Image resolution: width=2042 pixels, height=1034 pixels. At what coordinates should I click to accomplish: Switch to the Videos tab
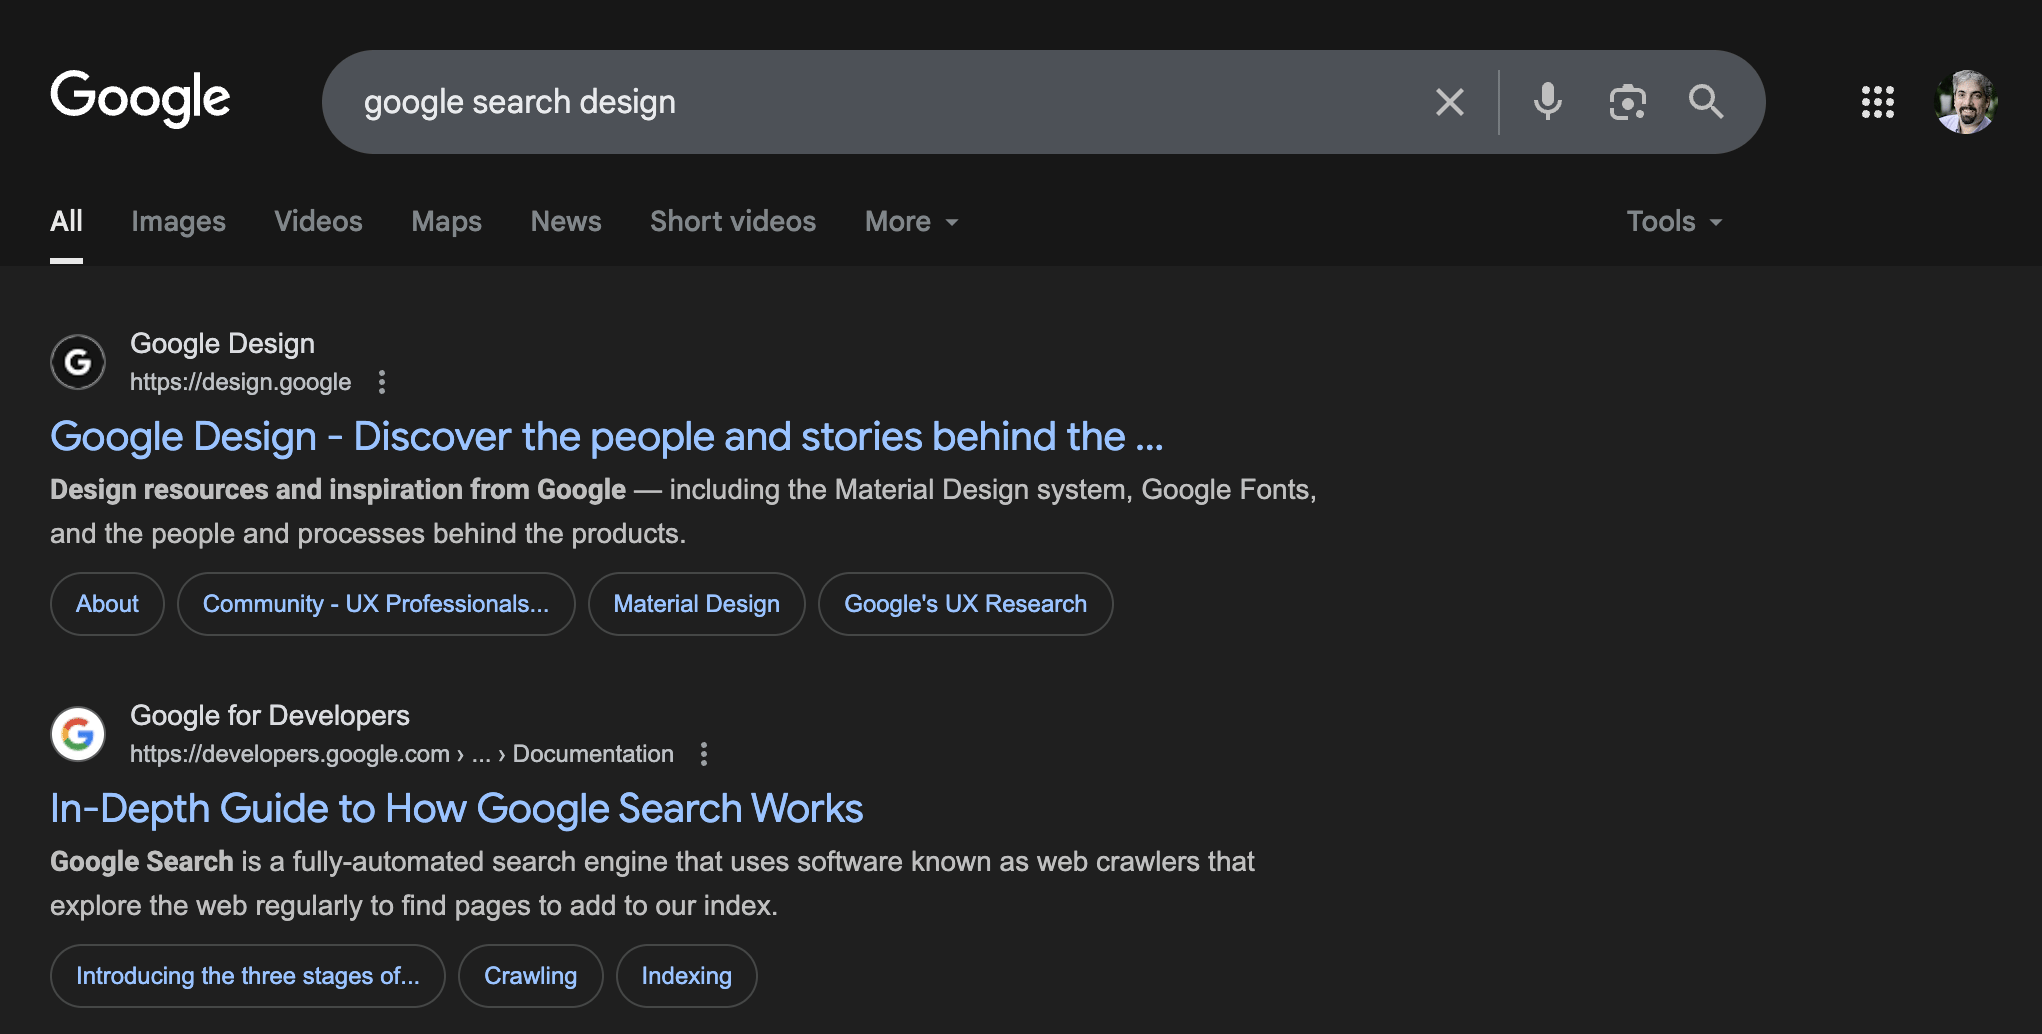pyautogui.click(x=318, y=221)
